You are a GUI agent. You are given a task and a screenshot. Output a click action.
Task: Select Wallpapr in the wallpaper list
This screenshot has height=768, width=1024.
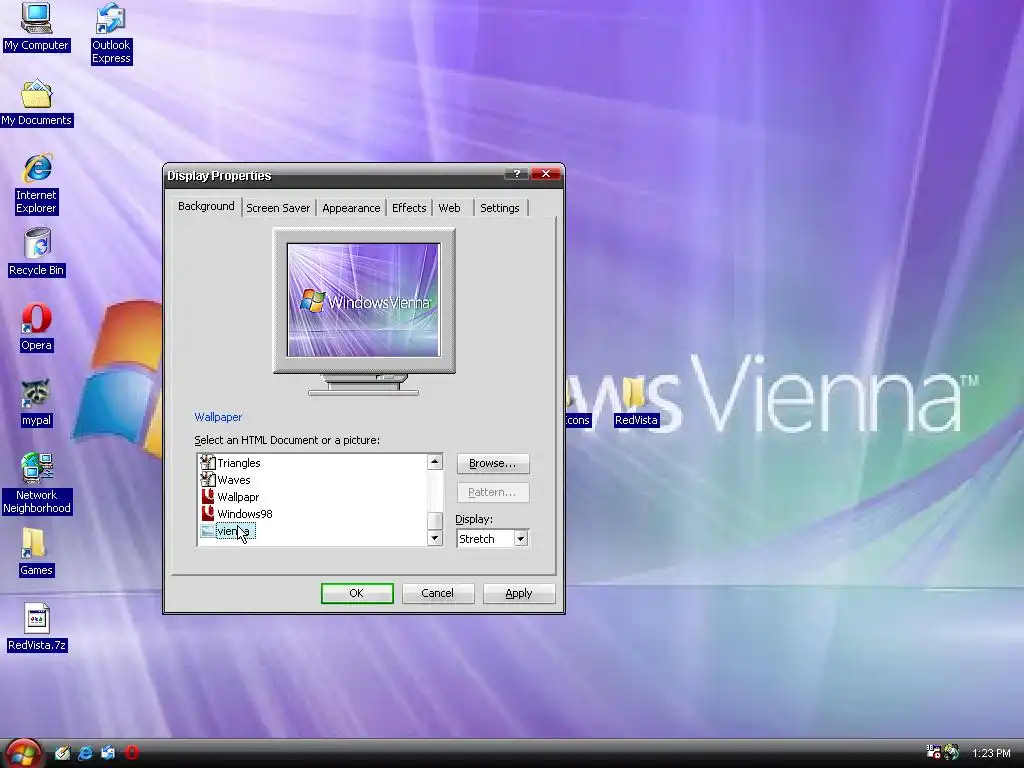[238, 497]
